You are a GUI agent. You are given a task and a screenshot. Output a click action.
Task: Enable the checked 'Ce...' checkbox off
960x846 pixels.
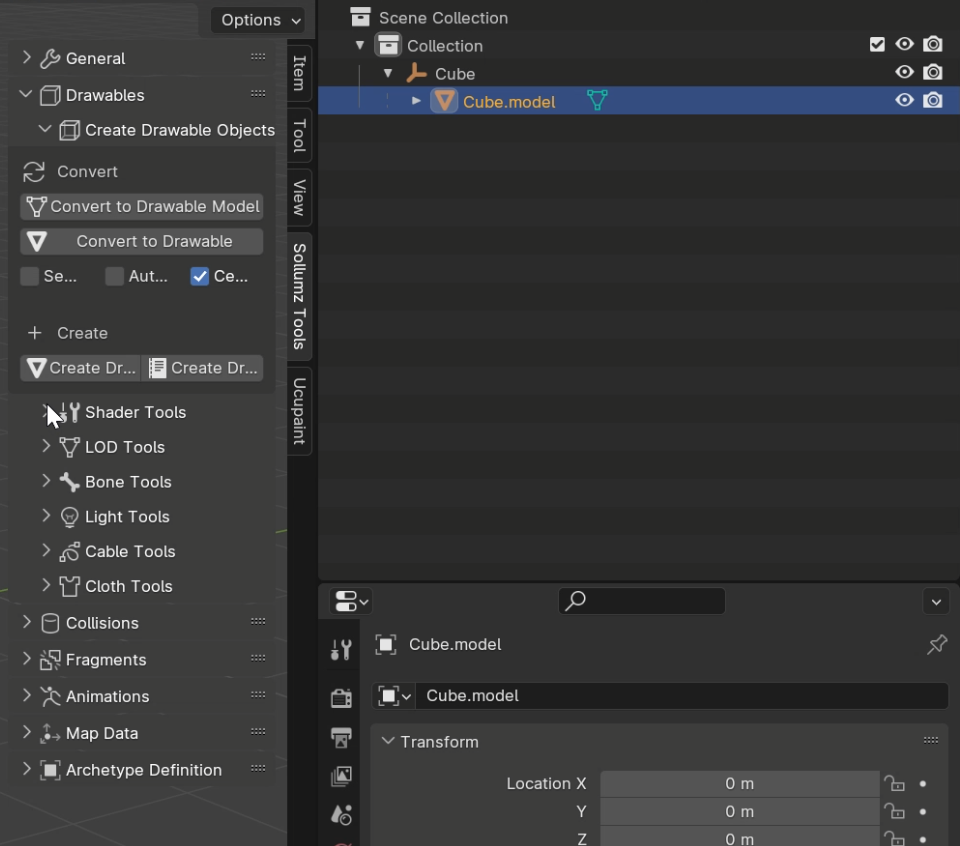(200, 277)
